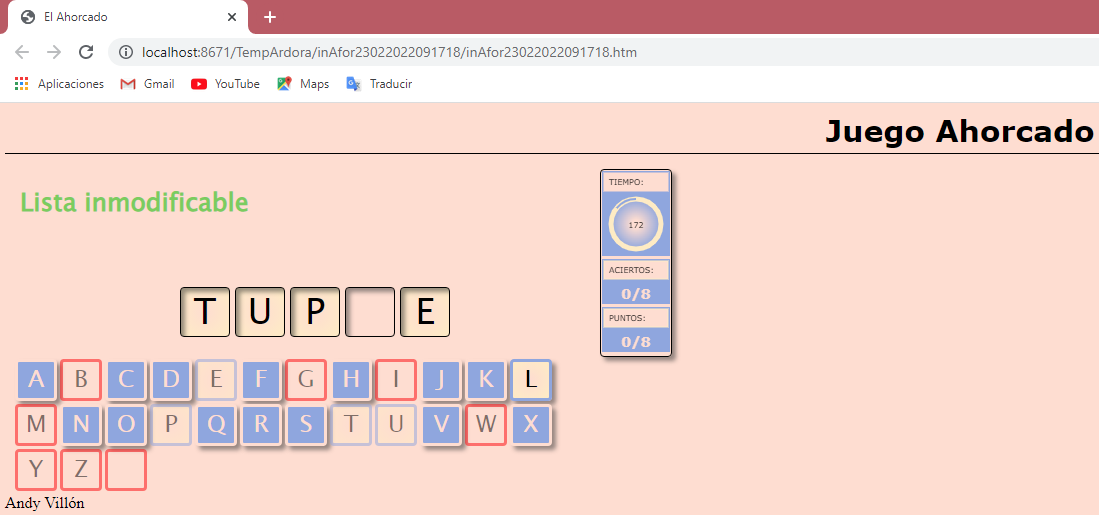
Task: Click the circular countdown timer showing 172
Action: [x=636, y=224]
